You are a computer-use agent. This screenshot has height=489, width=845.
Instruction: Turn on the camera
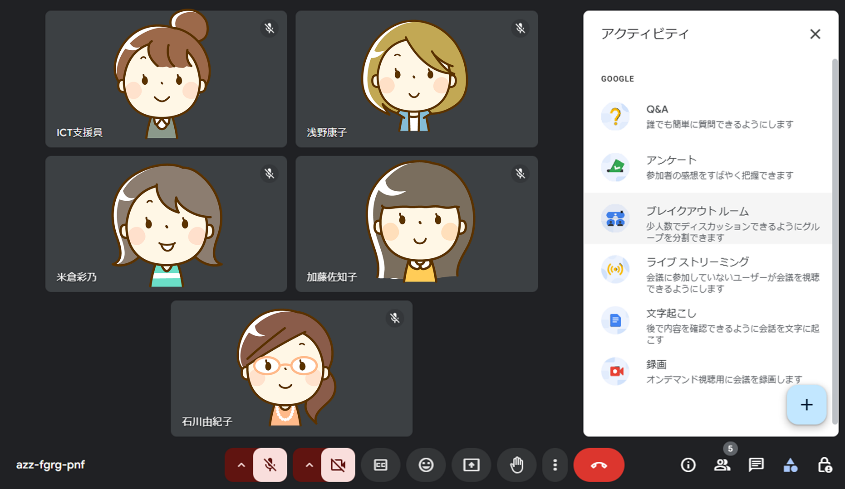(x=338, y=465)
